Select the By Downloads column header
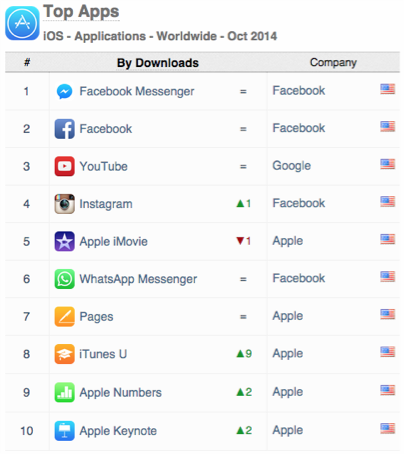This screenshot has height=454, width=404. [x=158, y=63]
